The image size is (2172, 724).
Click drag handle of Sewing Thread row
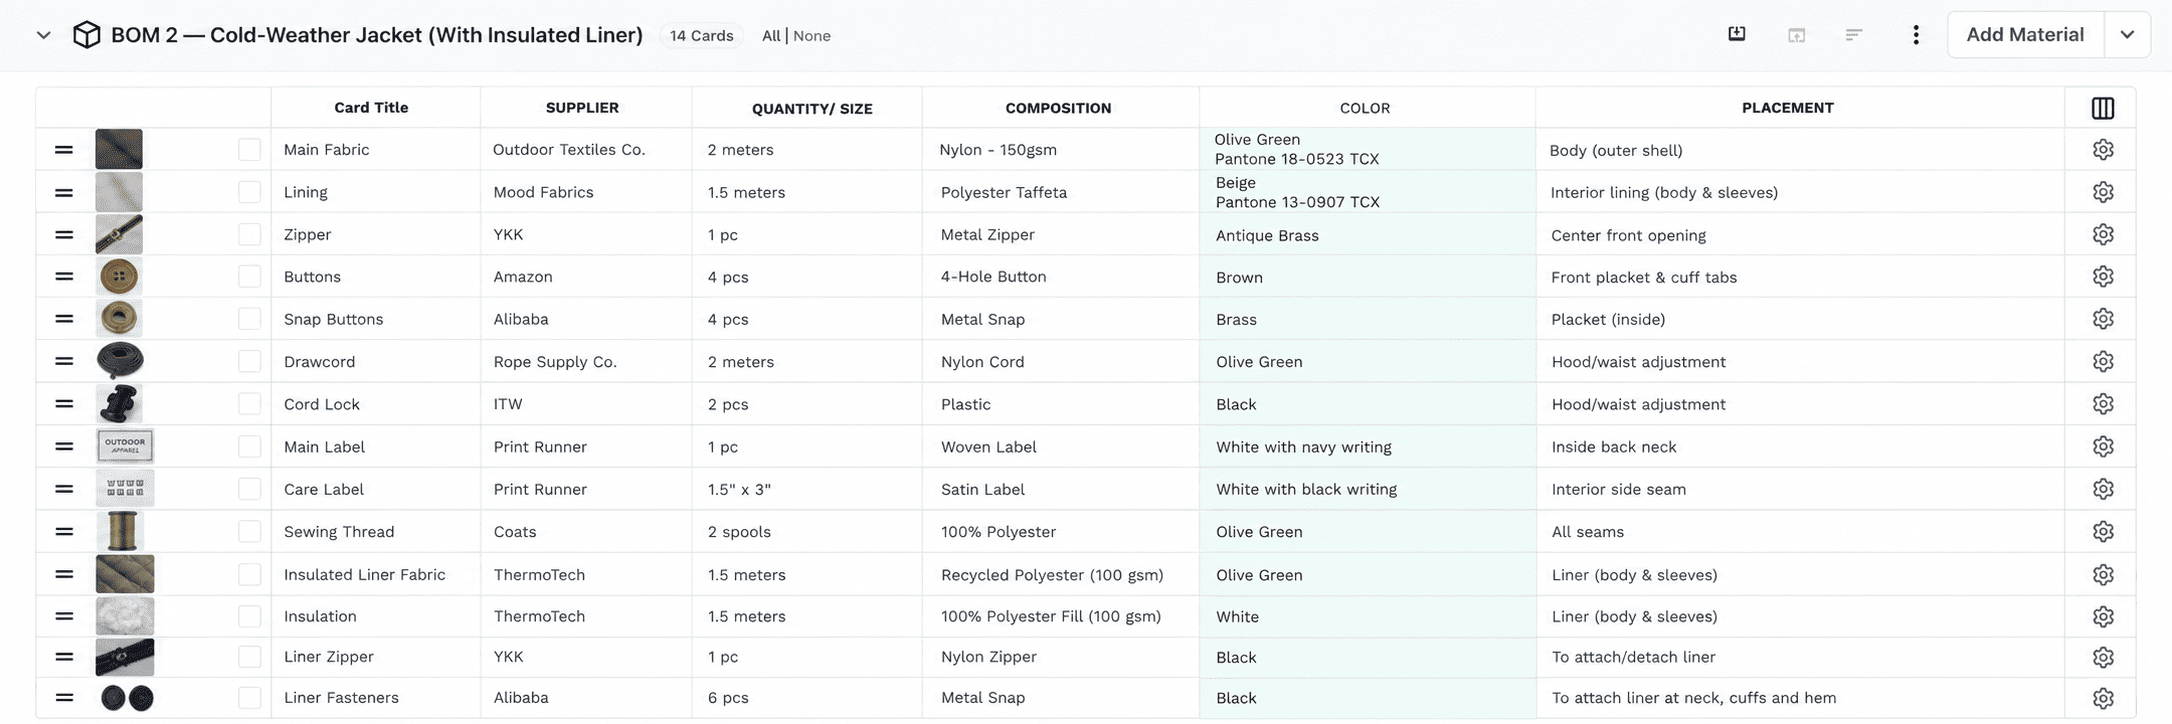(x=64, y=532)
